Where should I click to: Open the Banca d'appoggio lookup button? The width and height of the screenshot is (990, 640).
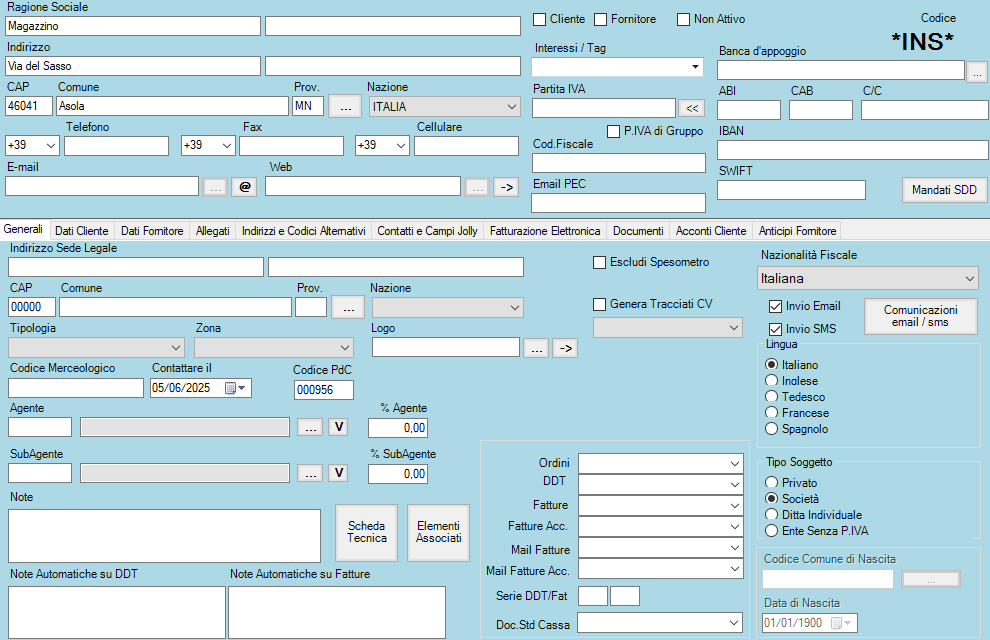[x=977, y=70]
